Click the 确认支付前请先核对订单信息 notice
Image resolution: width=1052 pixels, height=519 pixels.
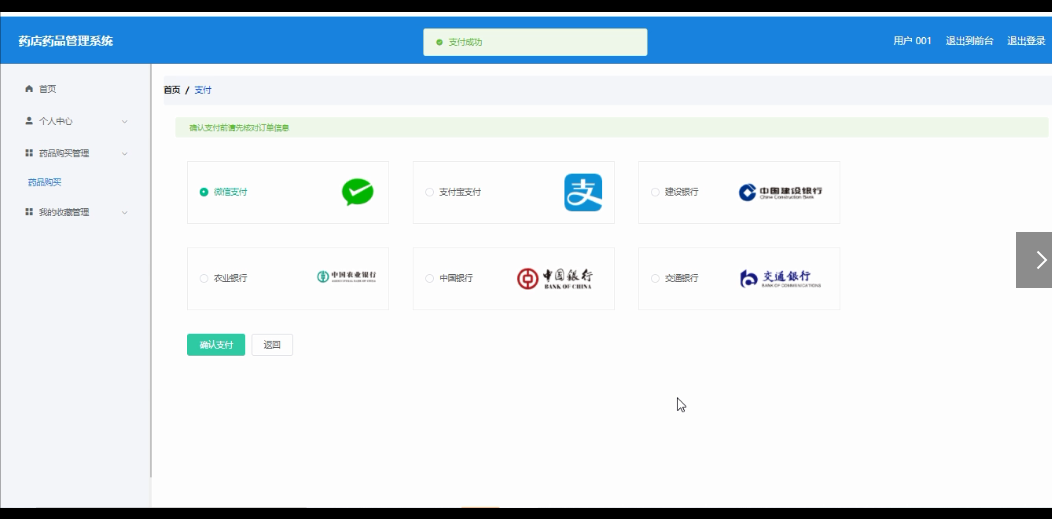tap(239, 127)
